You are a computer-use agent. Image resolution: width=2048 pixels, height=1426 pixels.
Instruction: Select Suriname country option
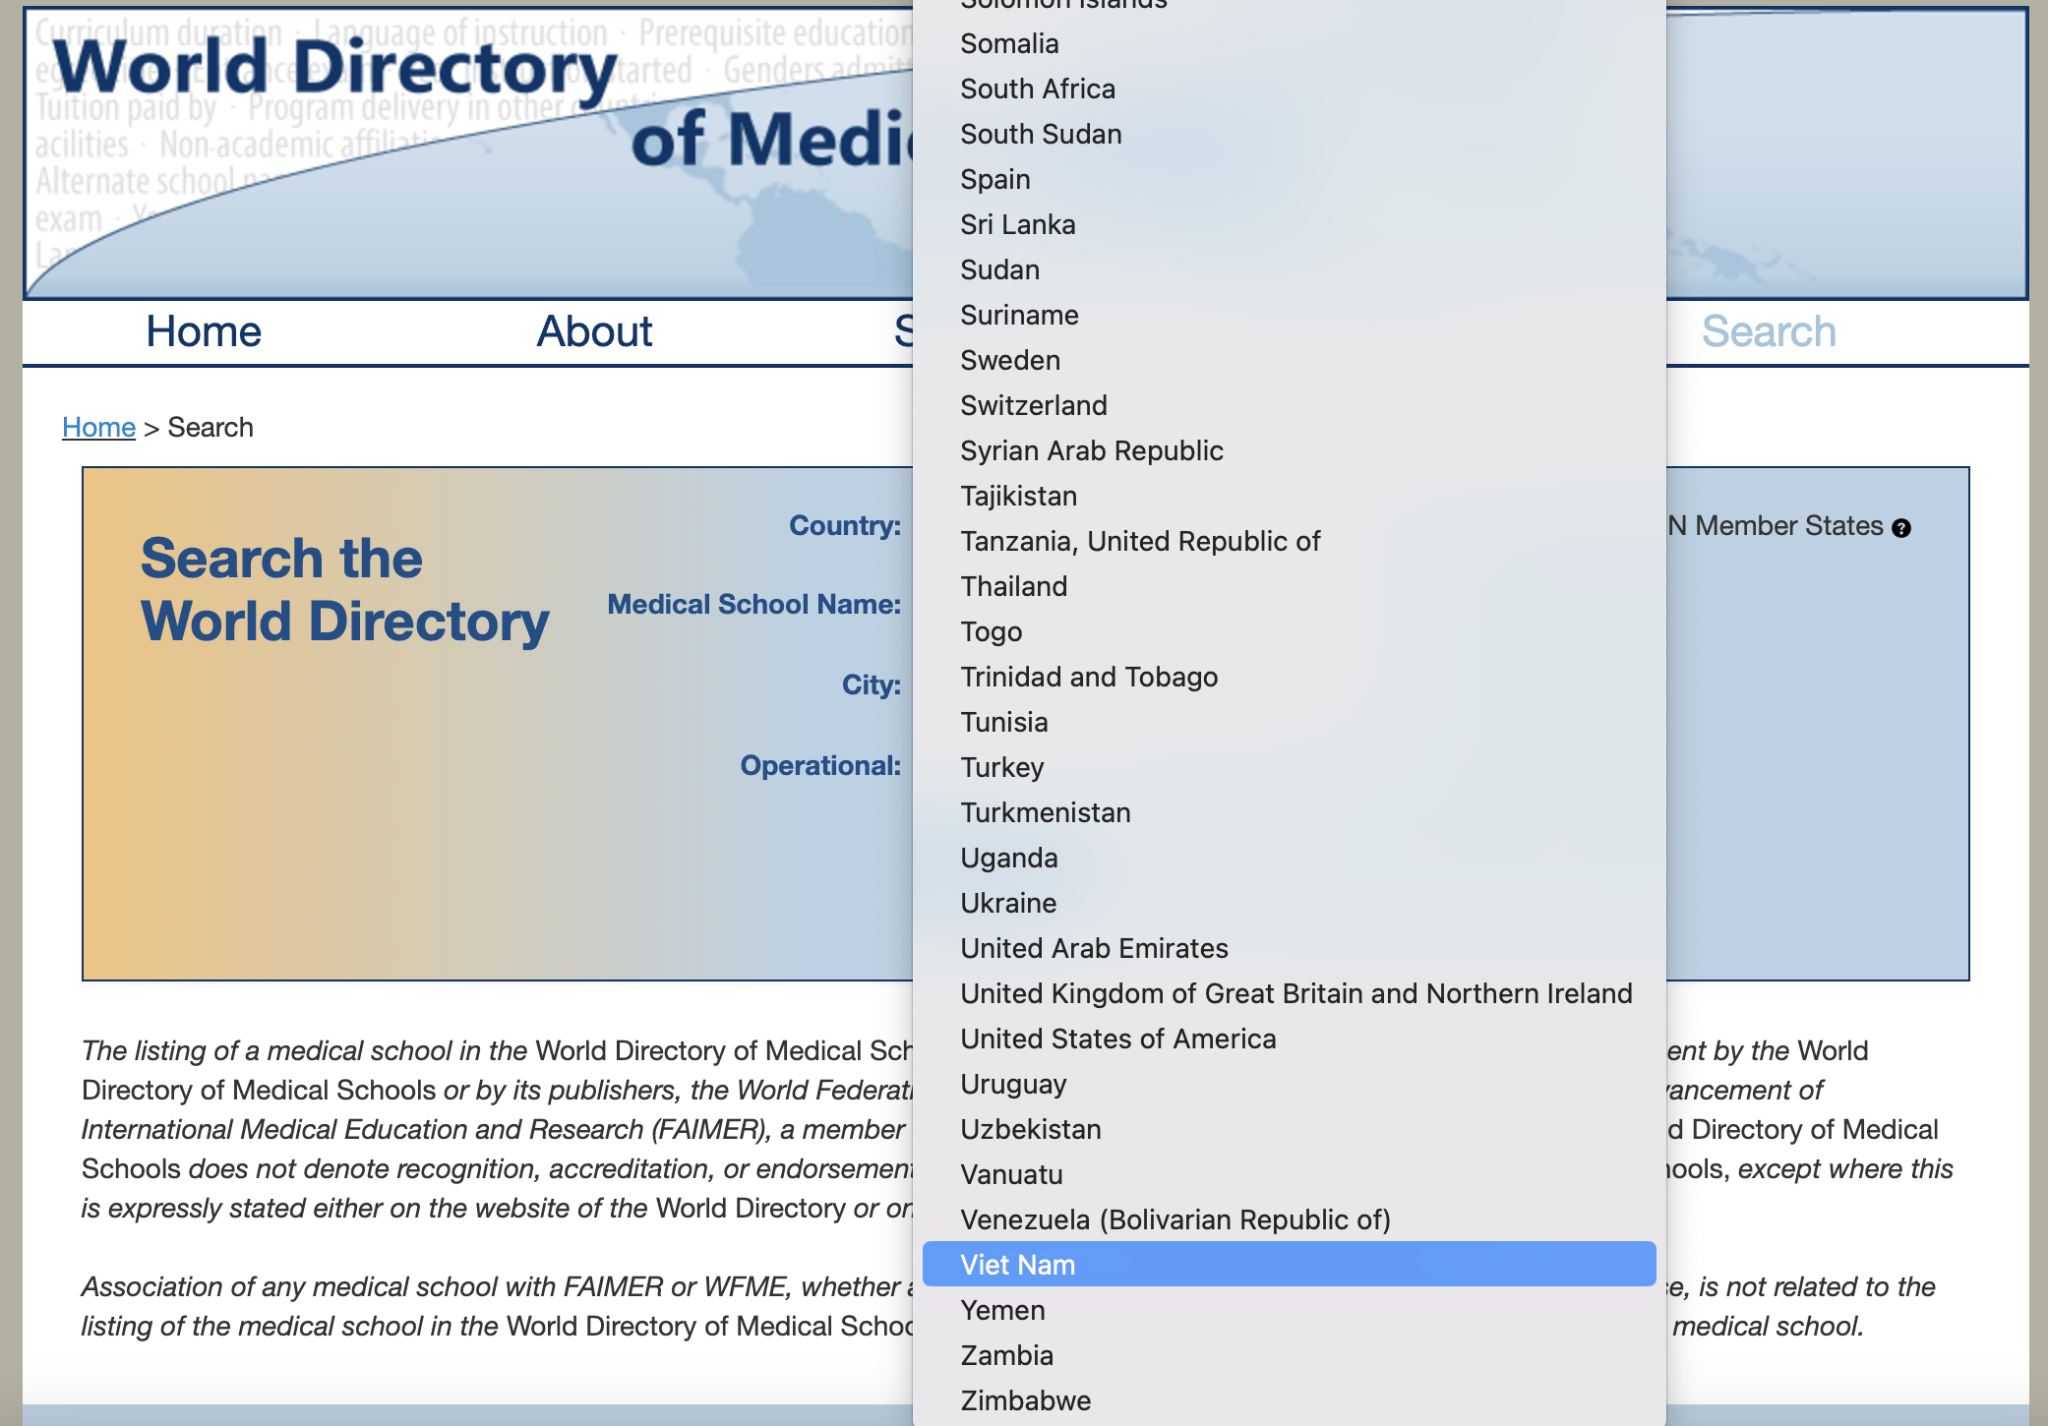(1289, 315)
